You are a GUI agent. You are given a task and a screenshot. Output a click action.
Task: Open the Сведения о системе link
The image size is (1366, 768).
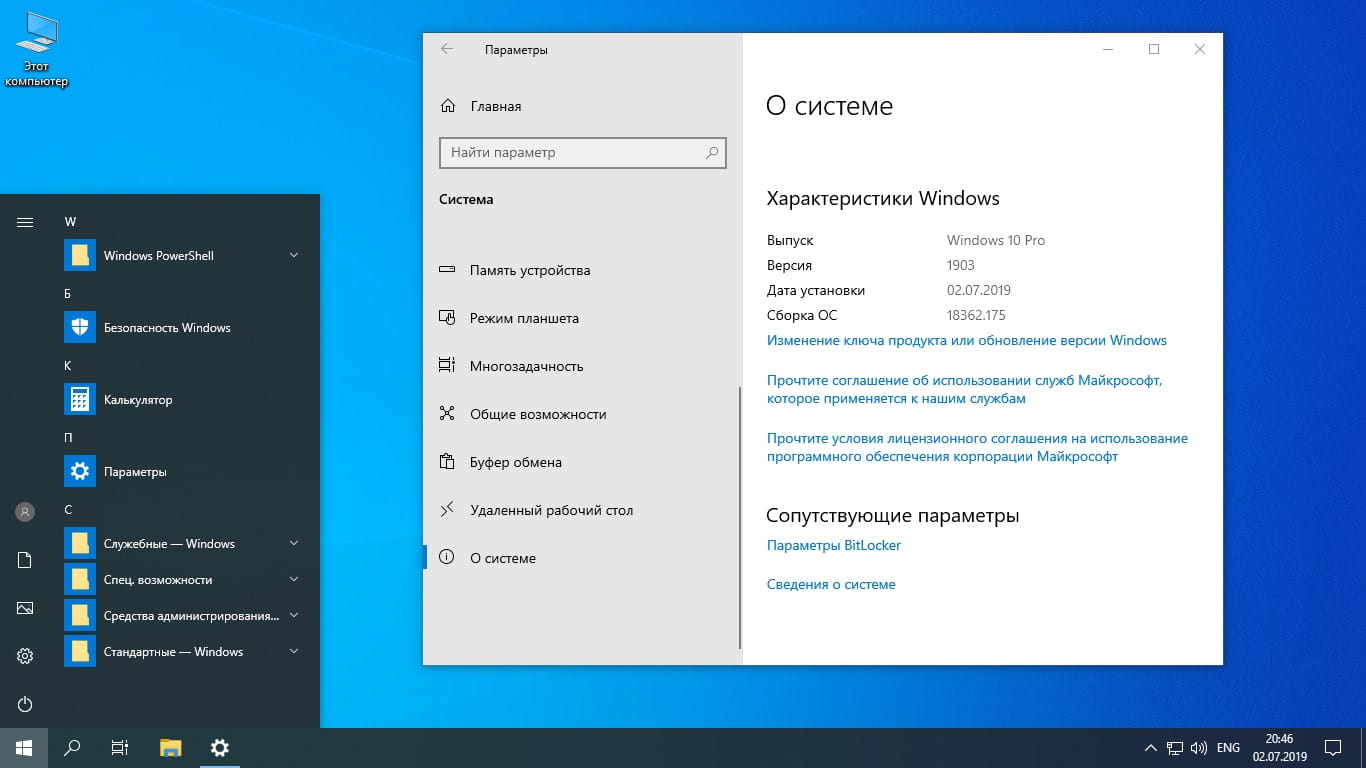(x=830, y=584)
